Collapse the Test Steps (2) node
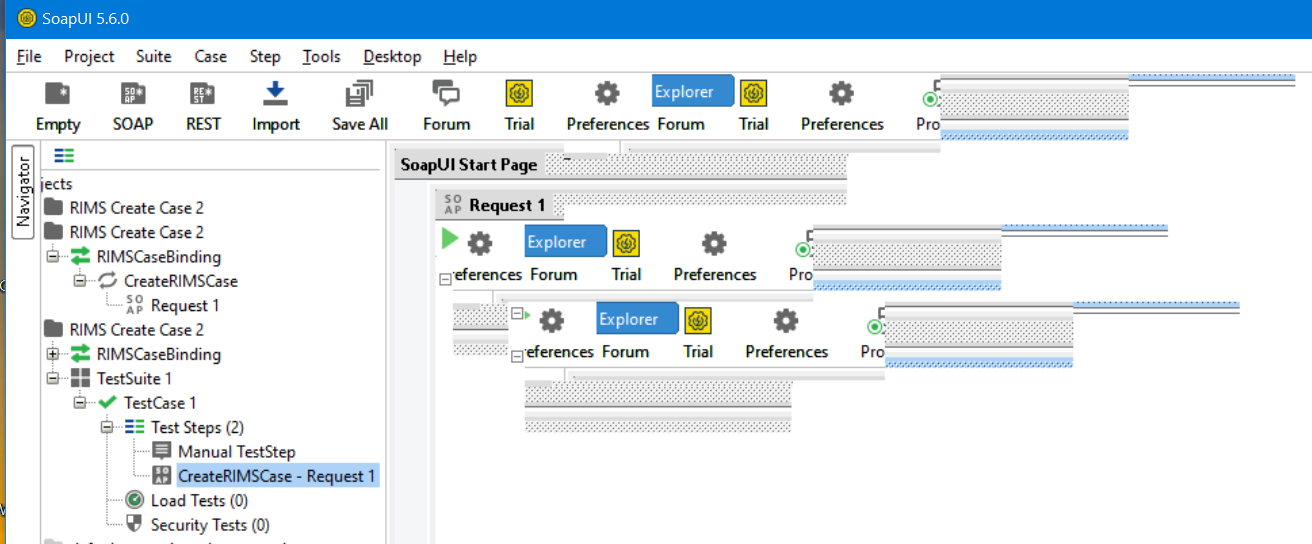1312x544 pixels. (x=107, y=427)
